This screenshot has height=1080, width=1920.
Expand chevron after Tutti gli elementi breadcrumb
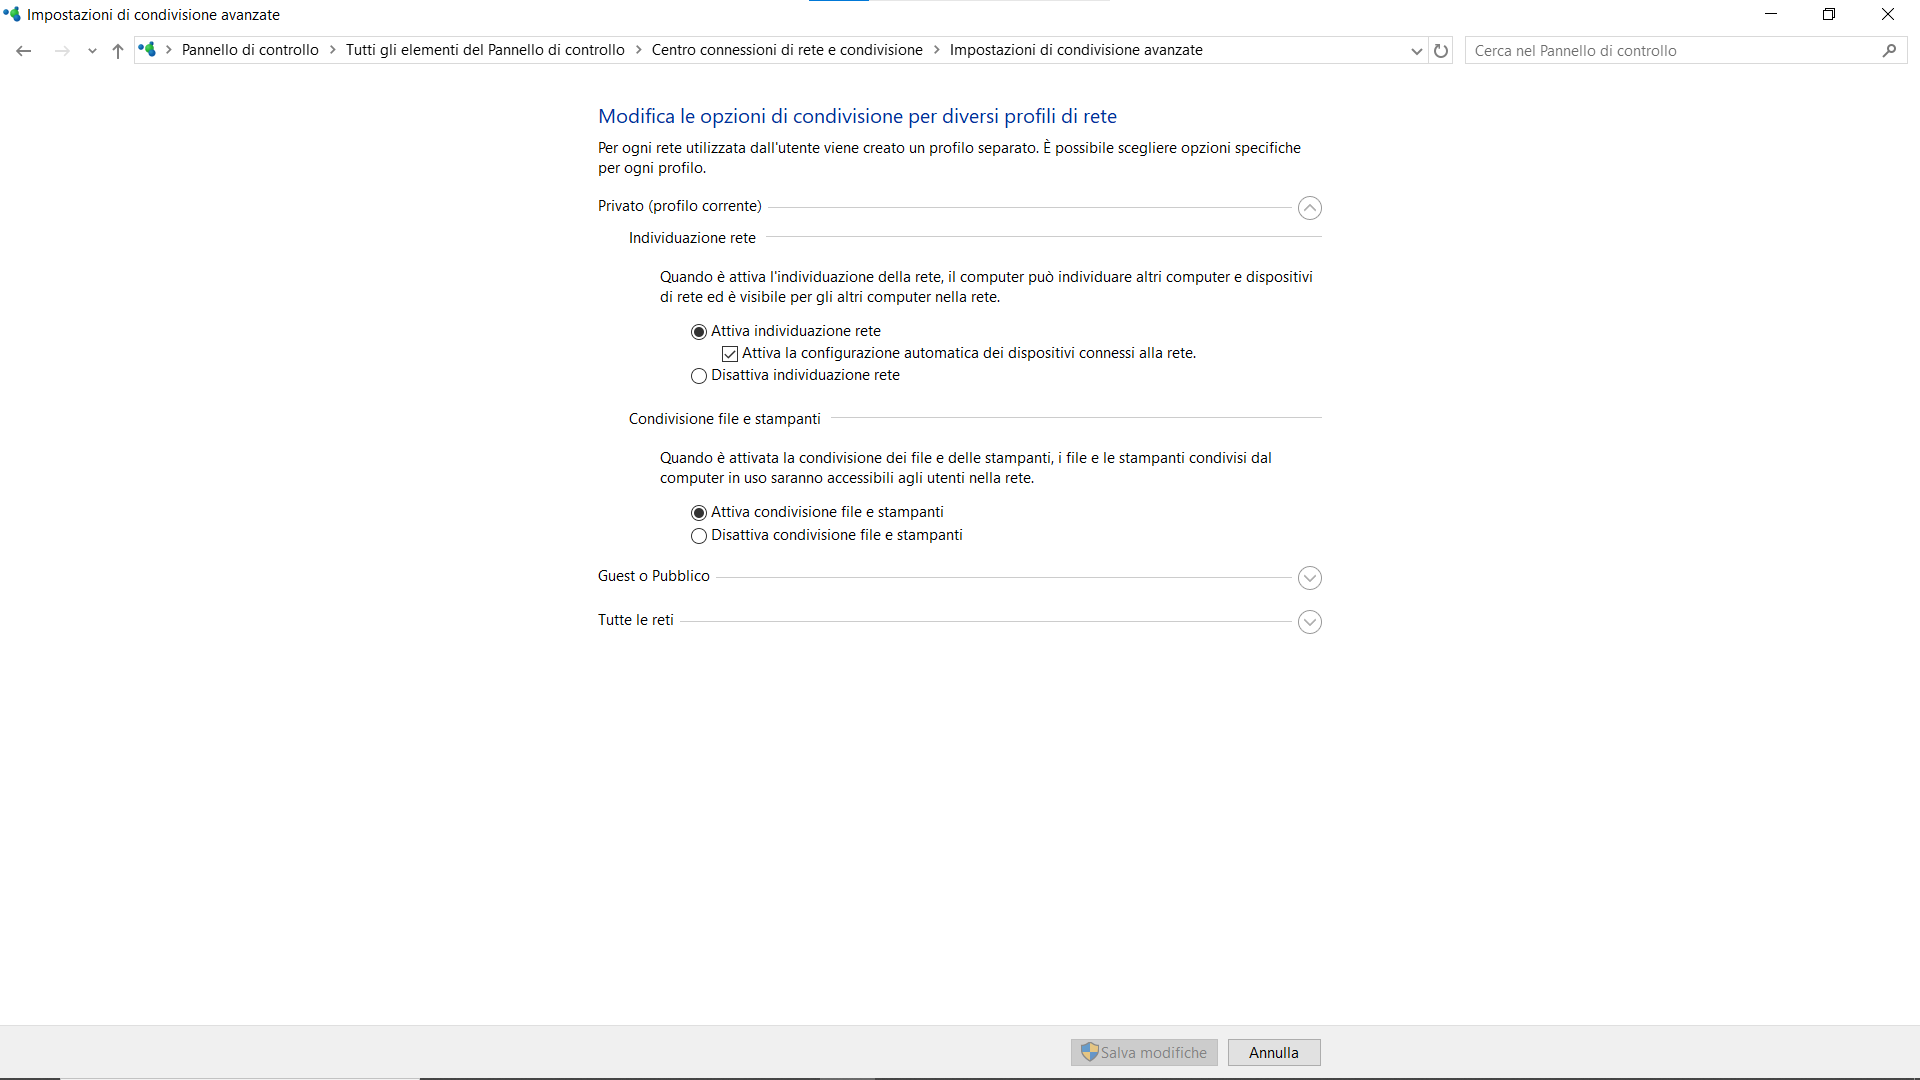639,50
